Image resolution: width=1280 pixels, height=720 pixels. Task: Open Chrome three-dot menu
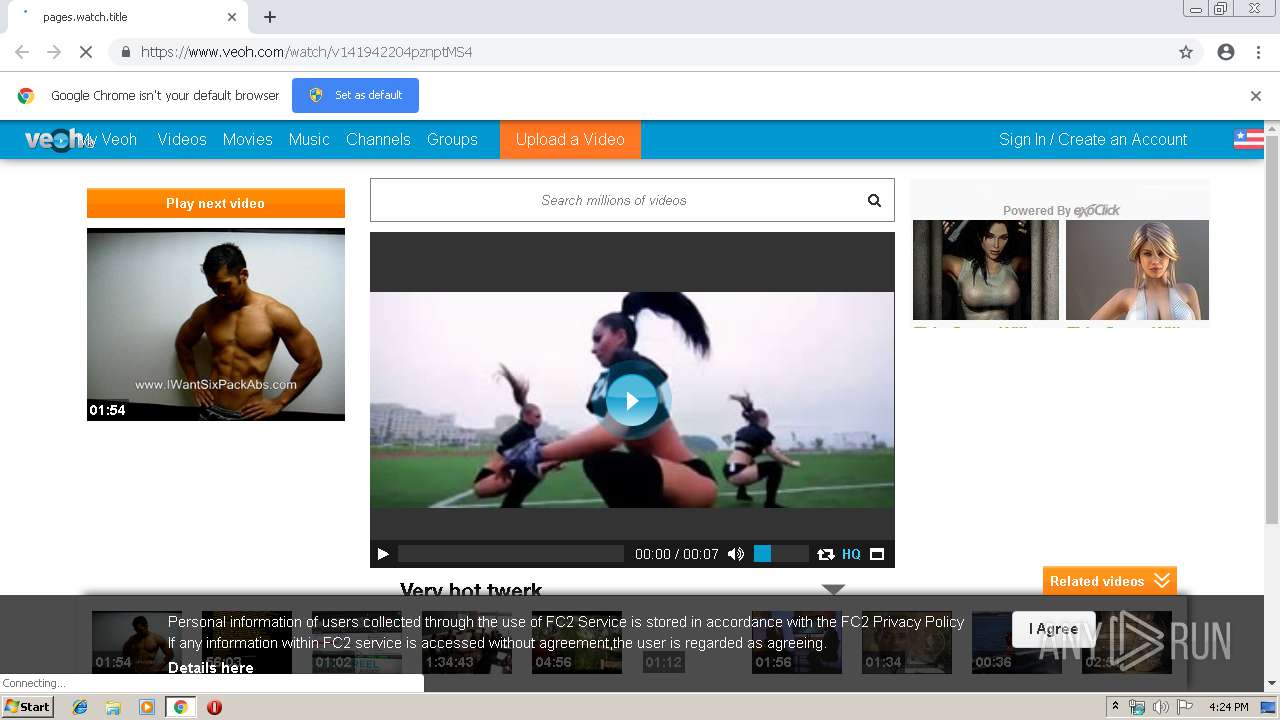[x=1258, y=52]
